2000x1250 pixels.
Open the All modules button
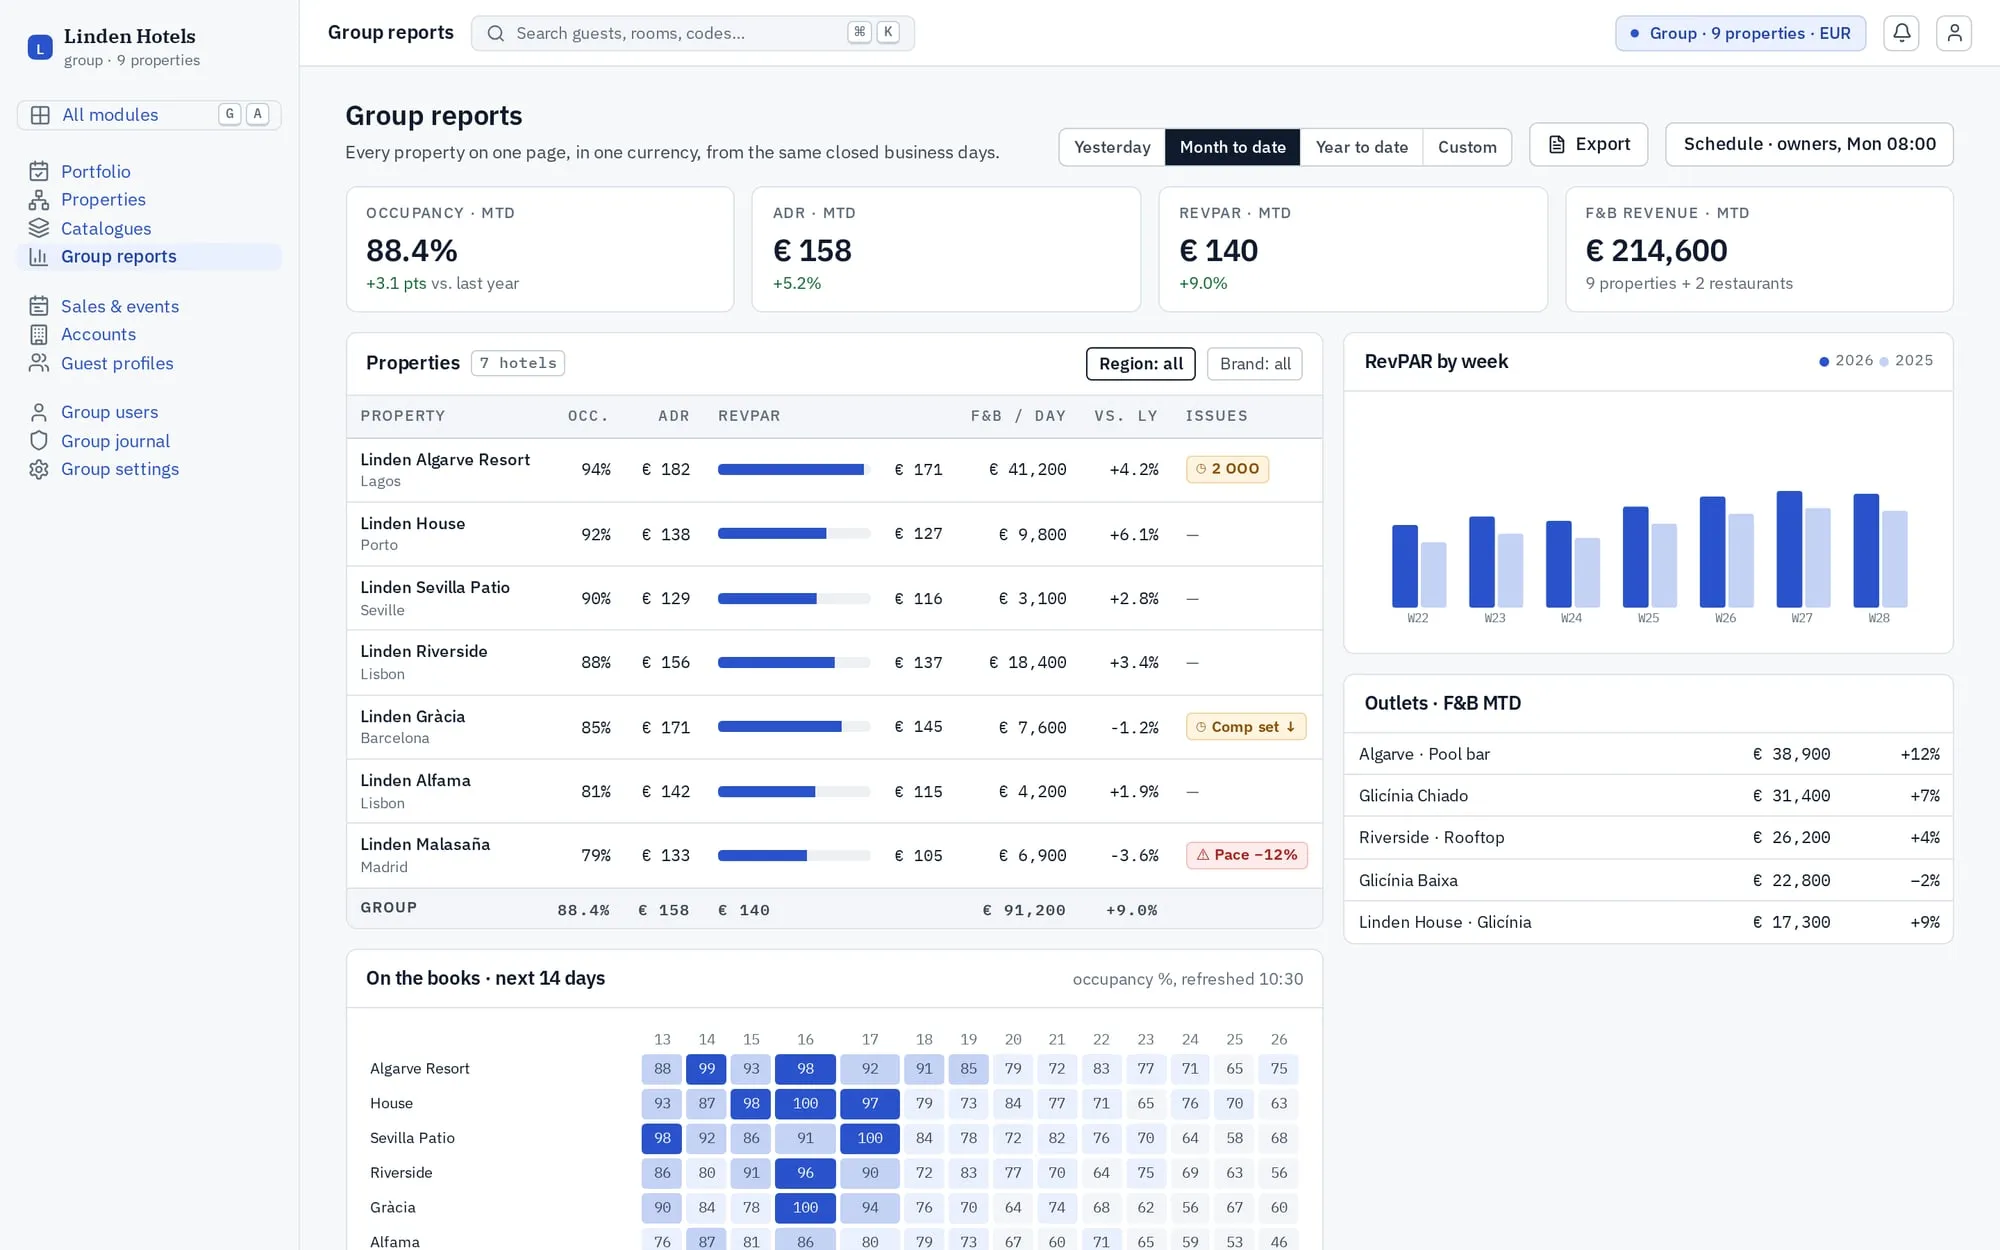[149, 115]
